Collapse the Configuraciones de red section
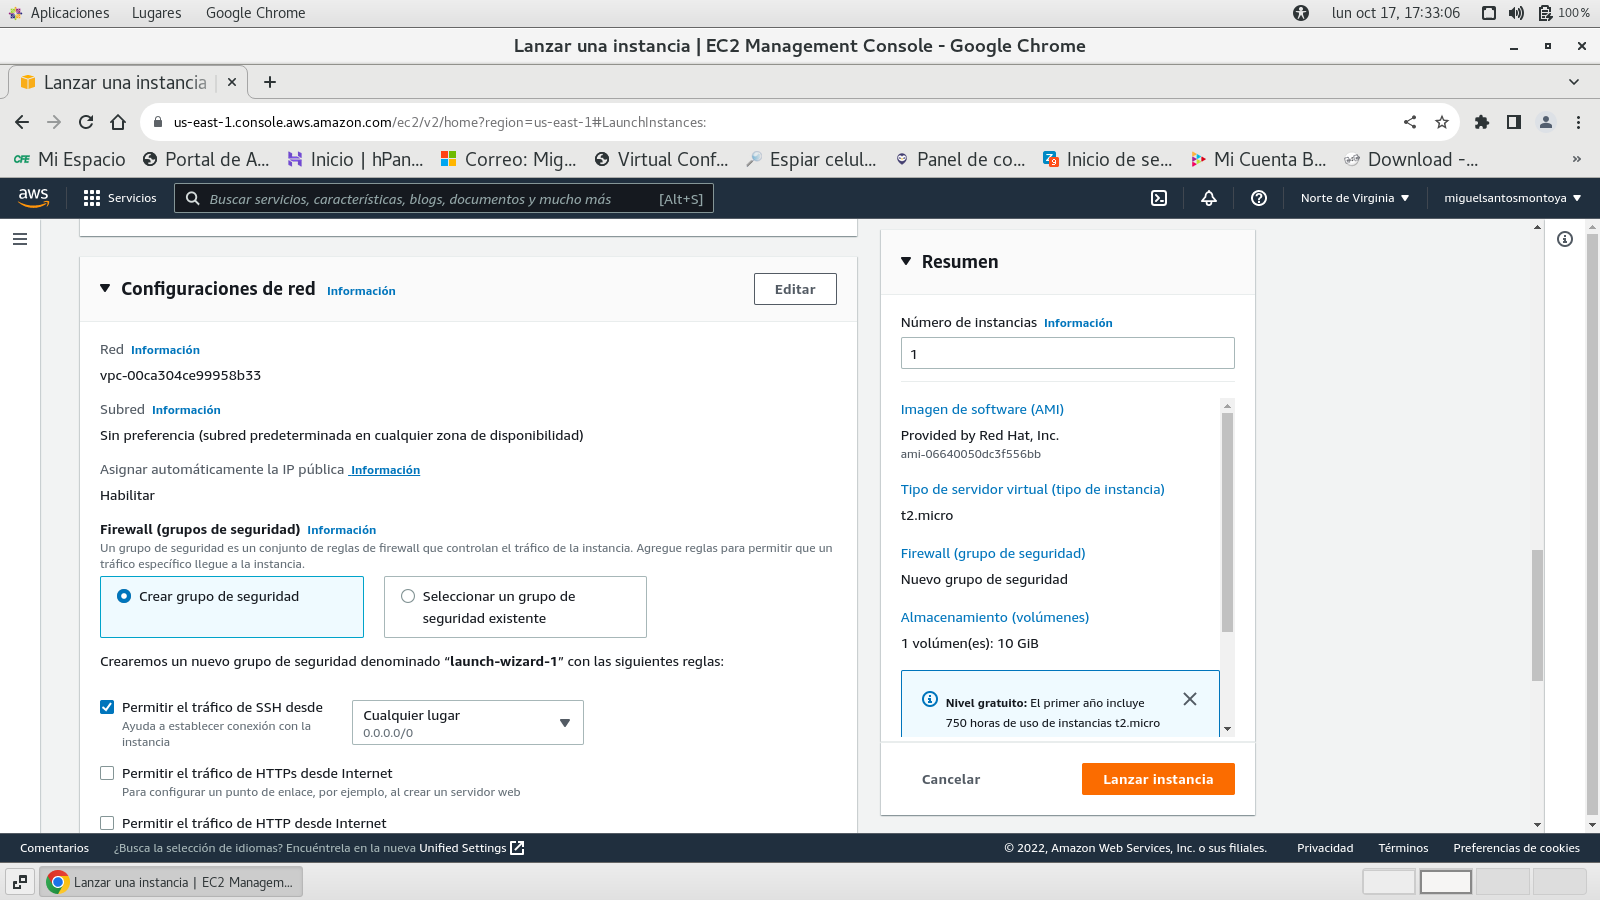 105,289
